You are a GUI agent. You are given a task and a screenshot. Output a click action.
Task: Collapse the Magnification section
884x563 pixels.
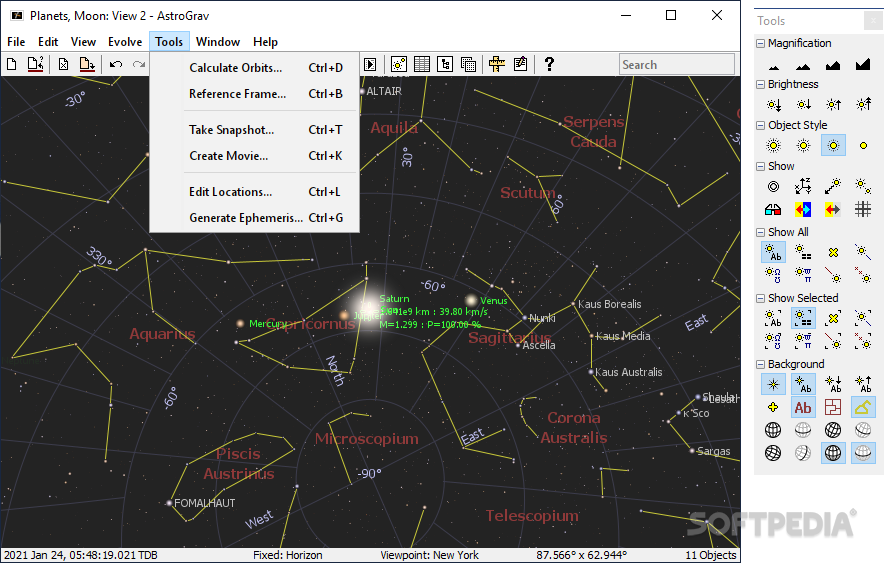pyautogui.click(x=761, y=43)
